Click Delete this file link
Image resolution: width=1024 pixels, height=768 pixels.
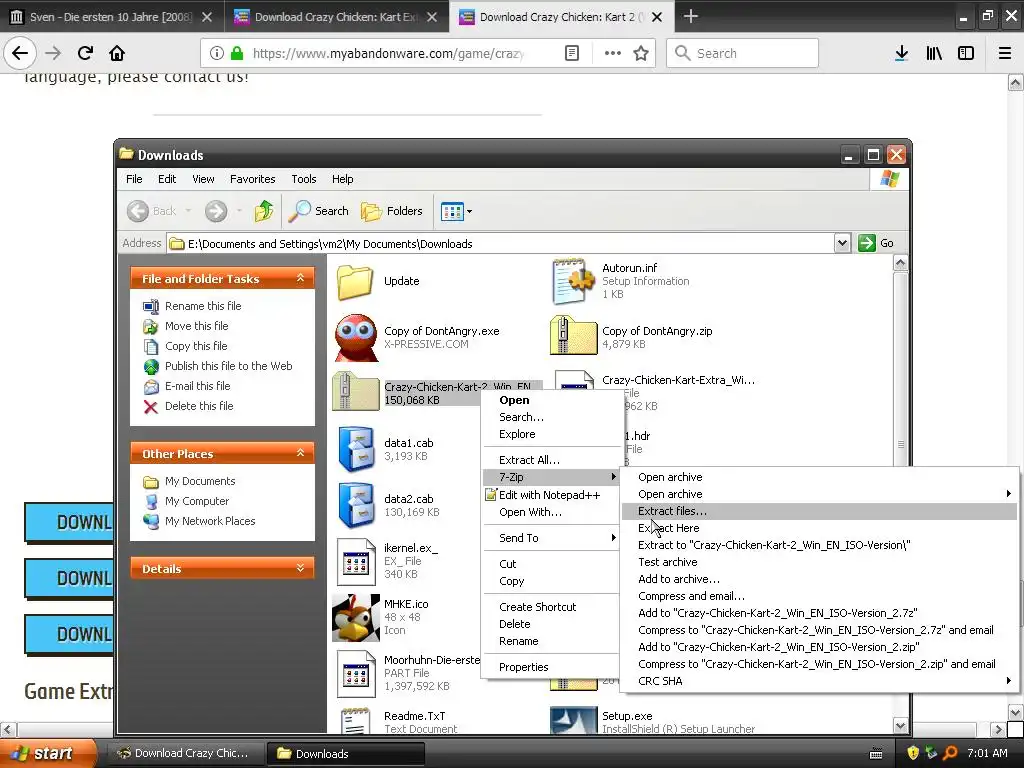(199, 406)
